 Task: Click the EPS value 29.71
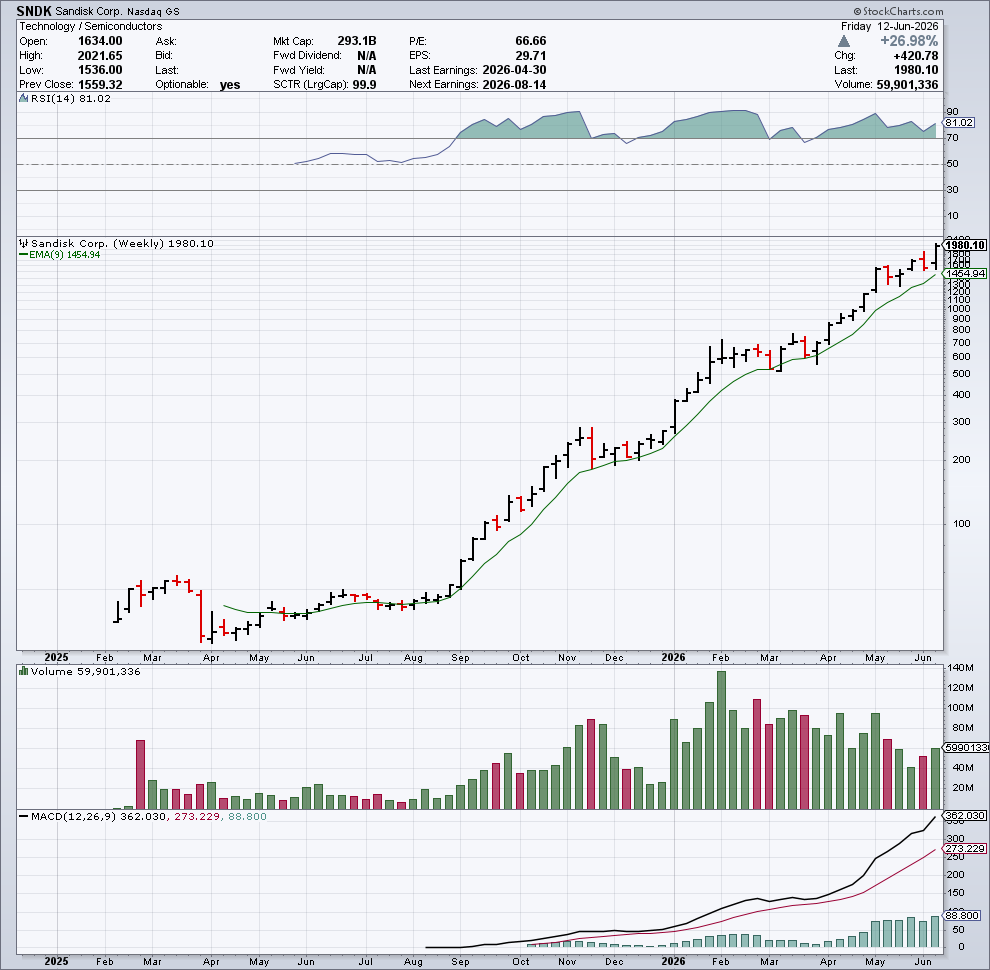[530, 56]
